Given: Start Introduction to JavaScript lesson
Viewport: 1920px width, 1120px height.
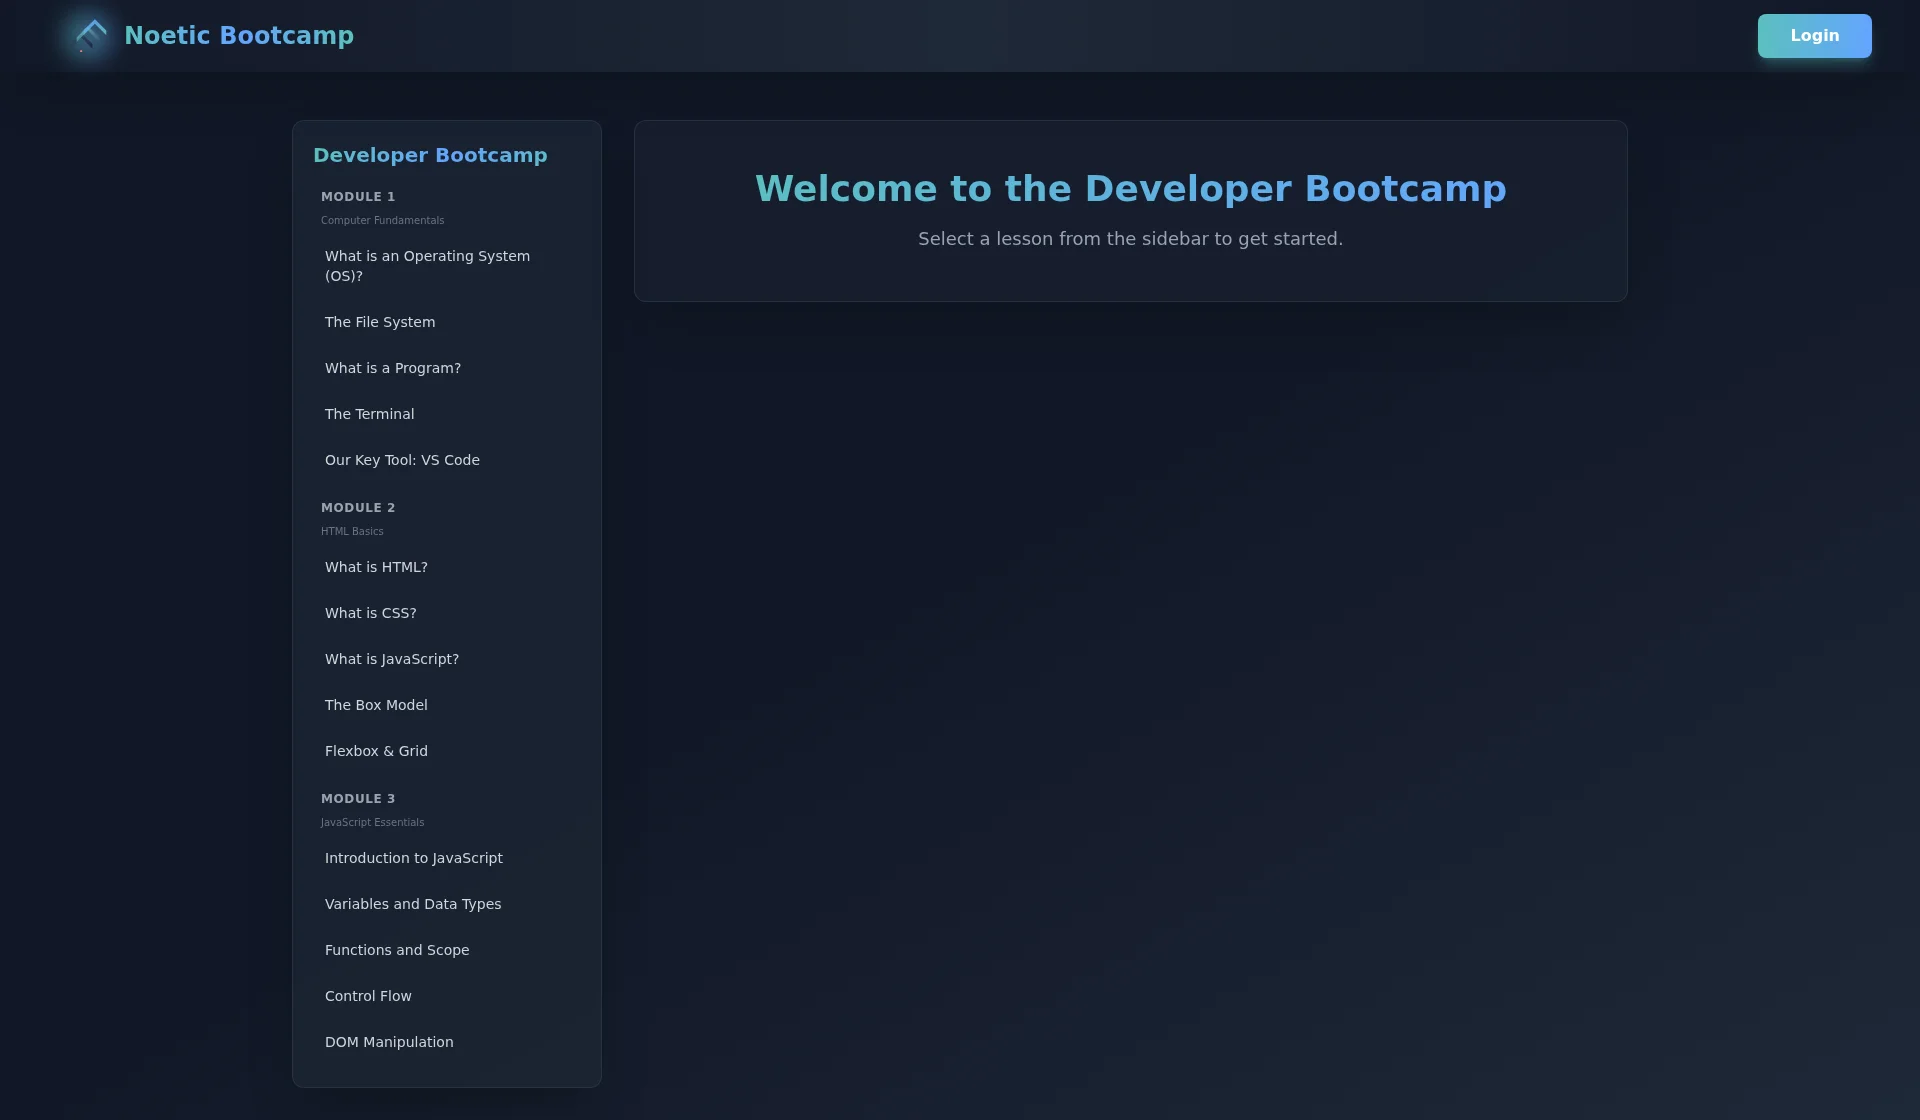Looking at the screenshot, I should pos(447,858).
